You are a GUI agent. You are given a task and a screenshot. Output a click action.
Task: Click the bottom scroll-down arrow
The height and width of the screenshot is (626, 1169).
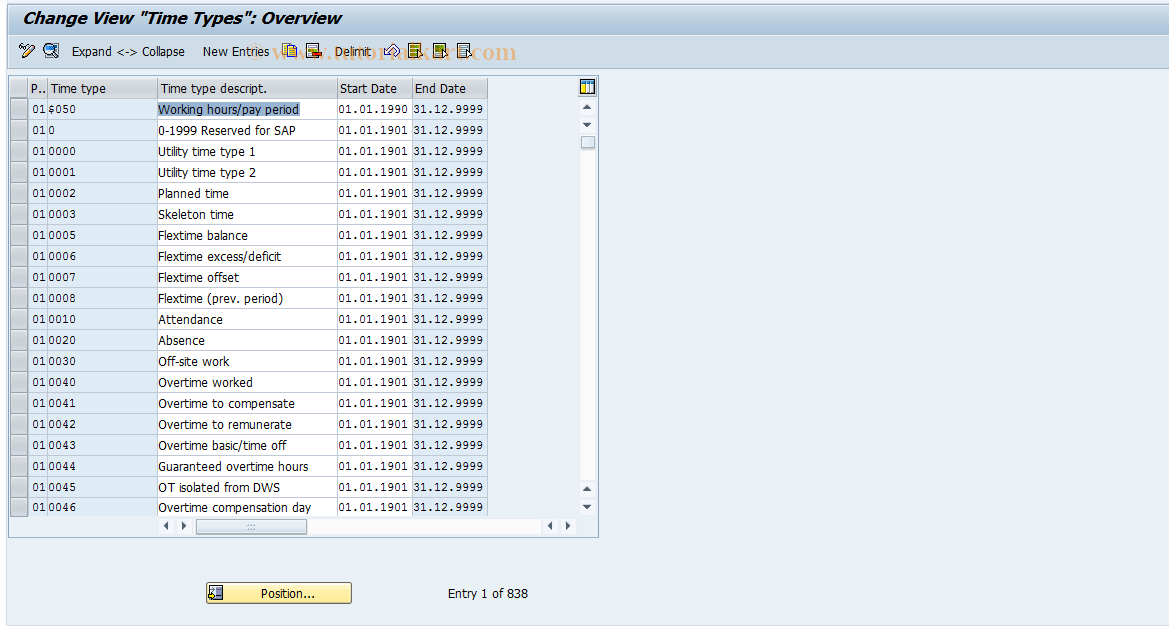pos(587,507)
